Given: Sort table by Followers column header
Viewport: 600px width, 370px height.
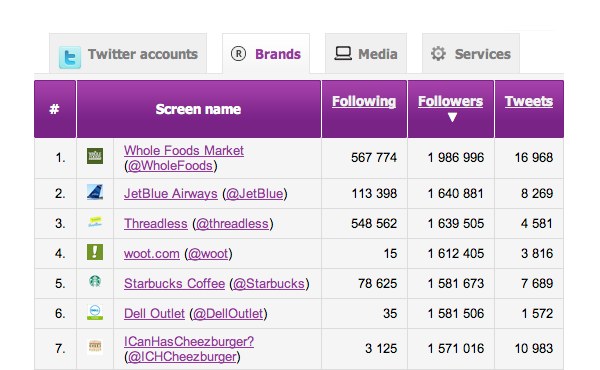Looking at the screenshot, I should (x=450, y=101).
